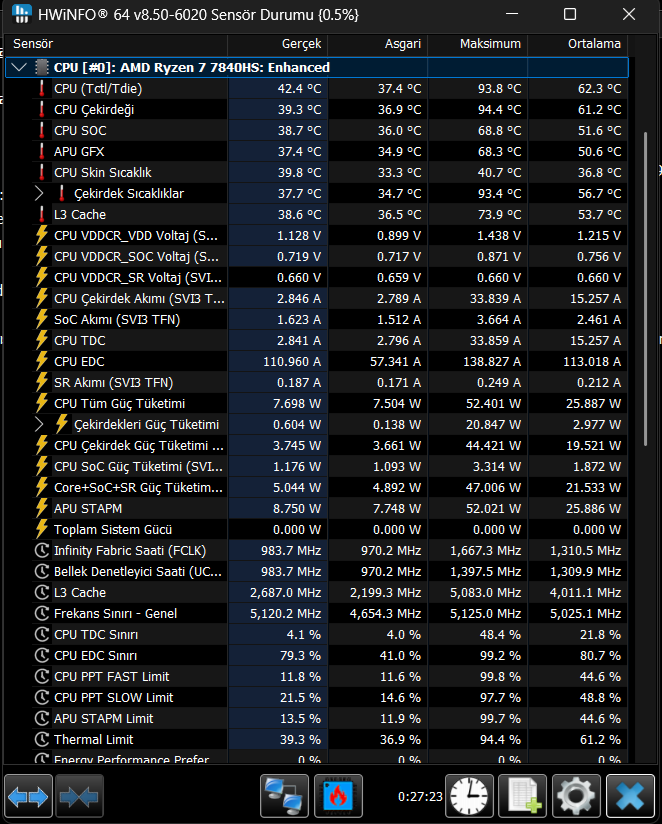Click the lightning icon beside CPU EDC
The height and width of the screenshot is (824, 662).
pyautogui.click(x=42, y=362)
